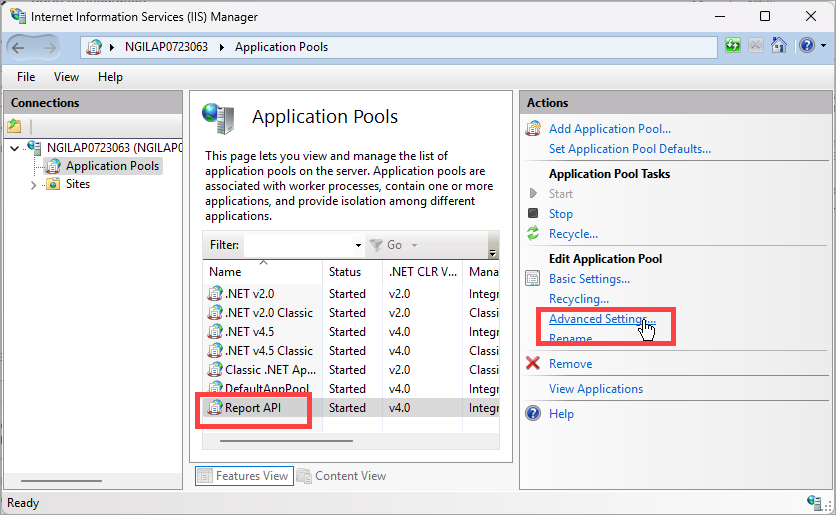
Task: Click the Stop action link
Action: pyautogui.click(x=561, y=214)
